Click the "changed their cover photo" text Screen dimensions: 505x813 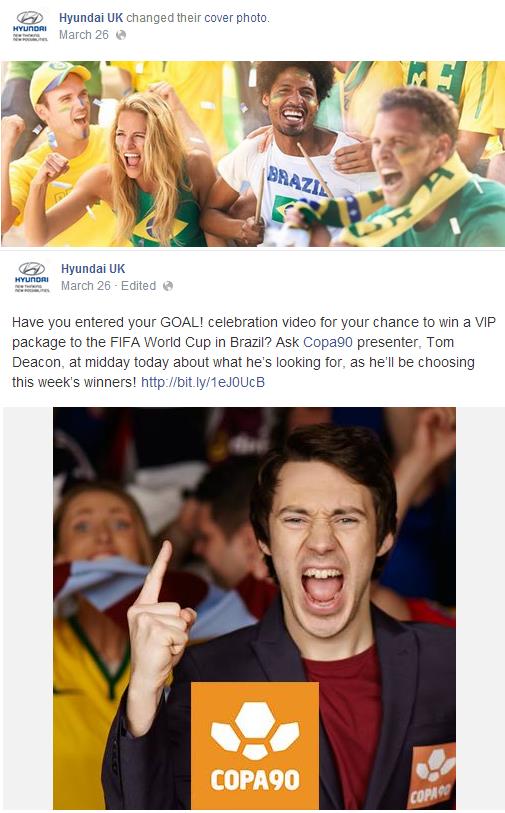(x=198, y=18)
